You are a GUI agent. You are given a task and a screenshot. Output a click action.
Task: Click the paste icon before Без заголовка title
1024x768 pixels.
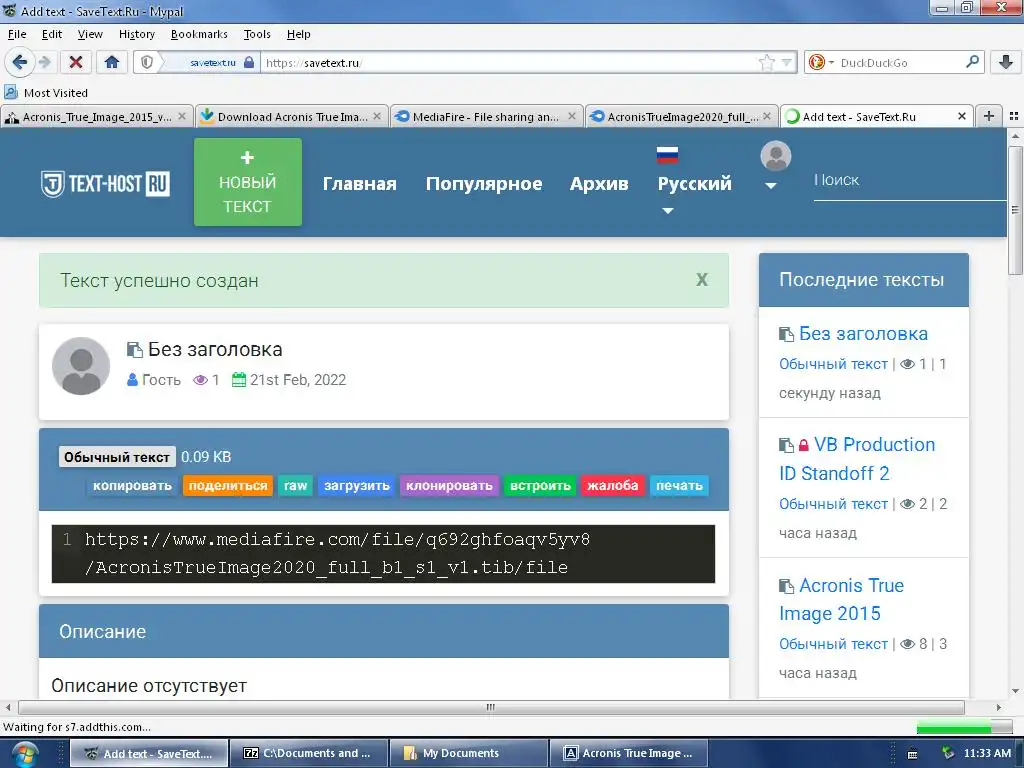(135, 350)
